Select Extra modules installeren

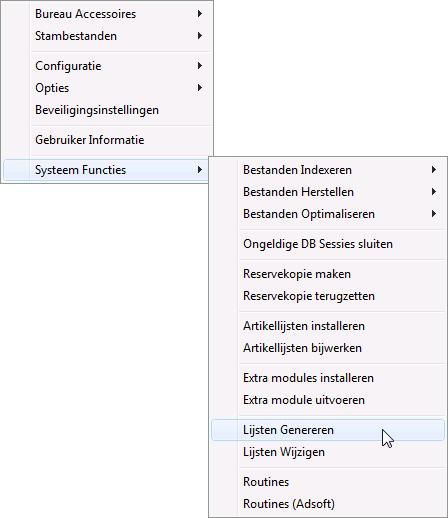(328, 378)
